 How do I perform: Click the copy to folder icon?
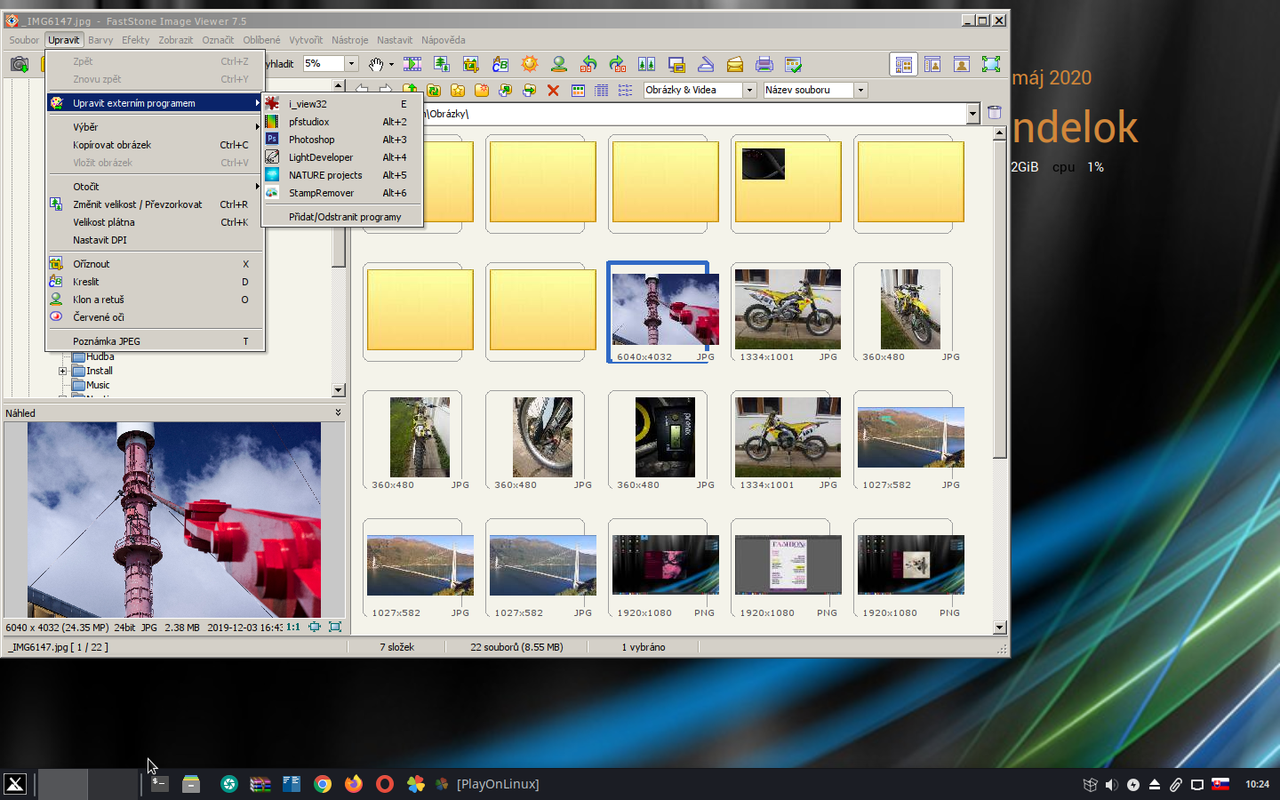505,90
